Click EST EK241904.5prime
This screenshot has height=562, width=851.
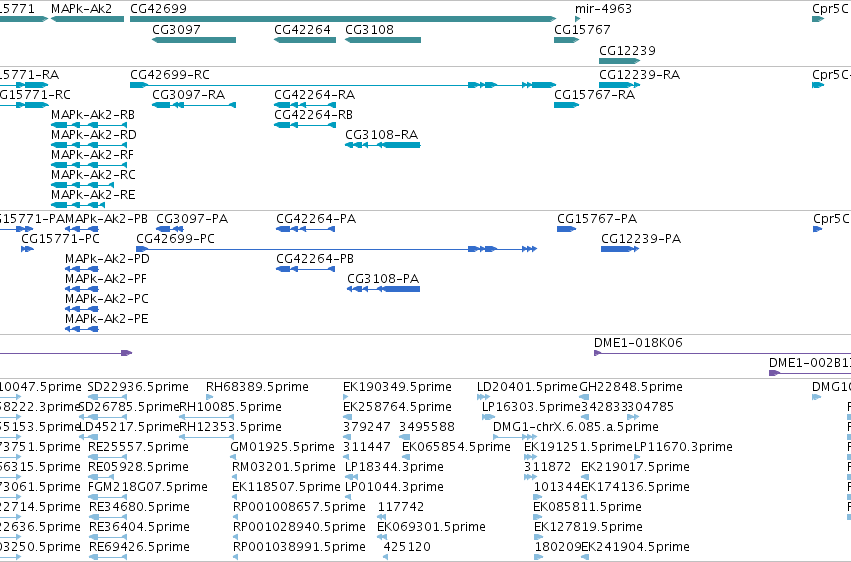tap(585, 557)
